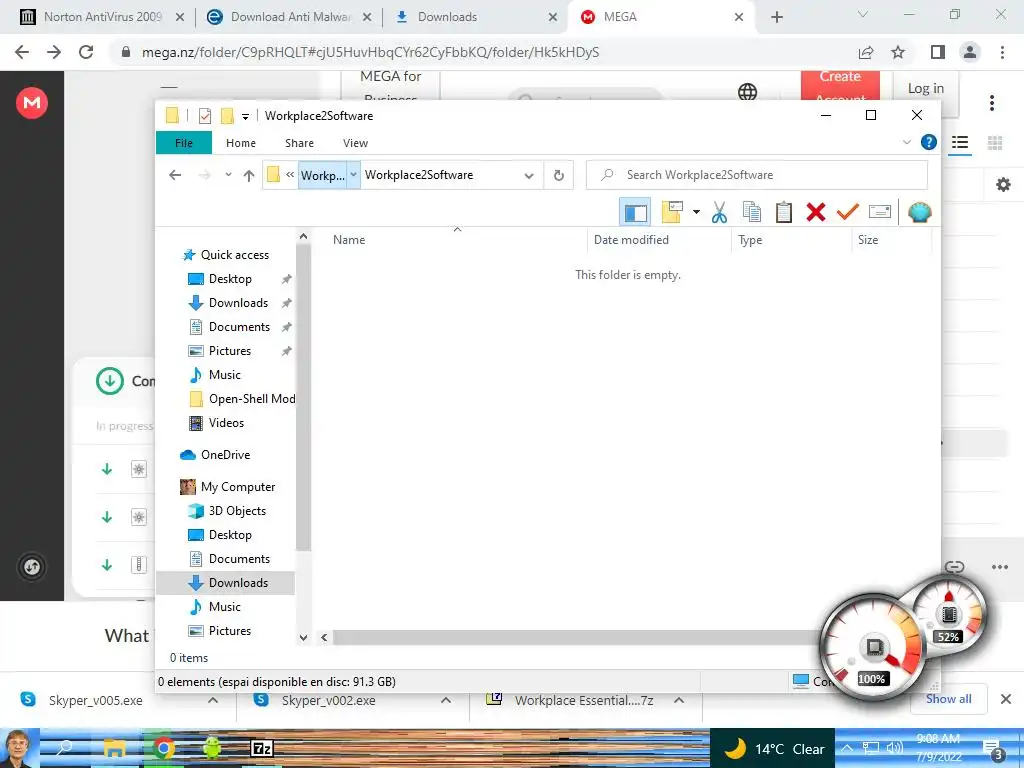Open Chrome three-dot menu
This screenshot has width=1024, height=768.
pyautogui.click(x=1002, y=52)
